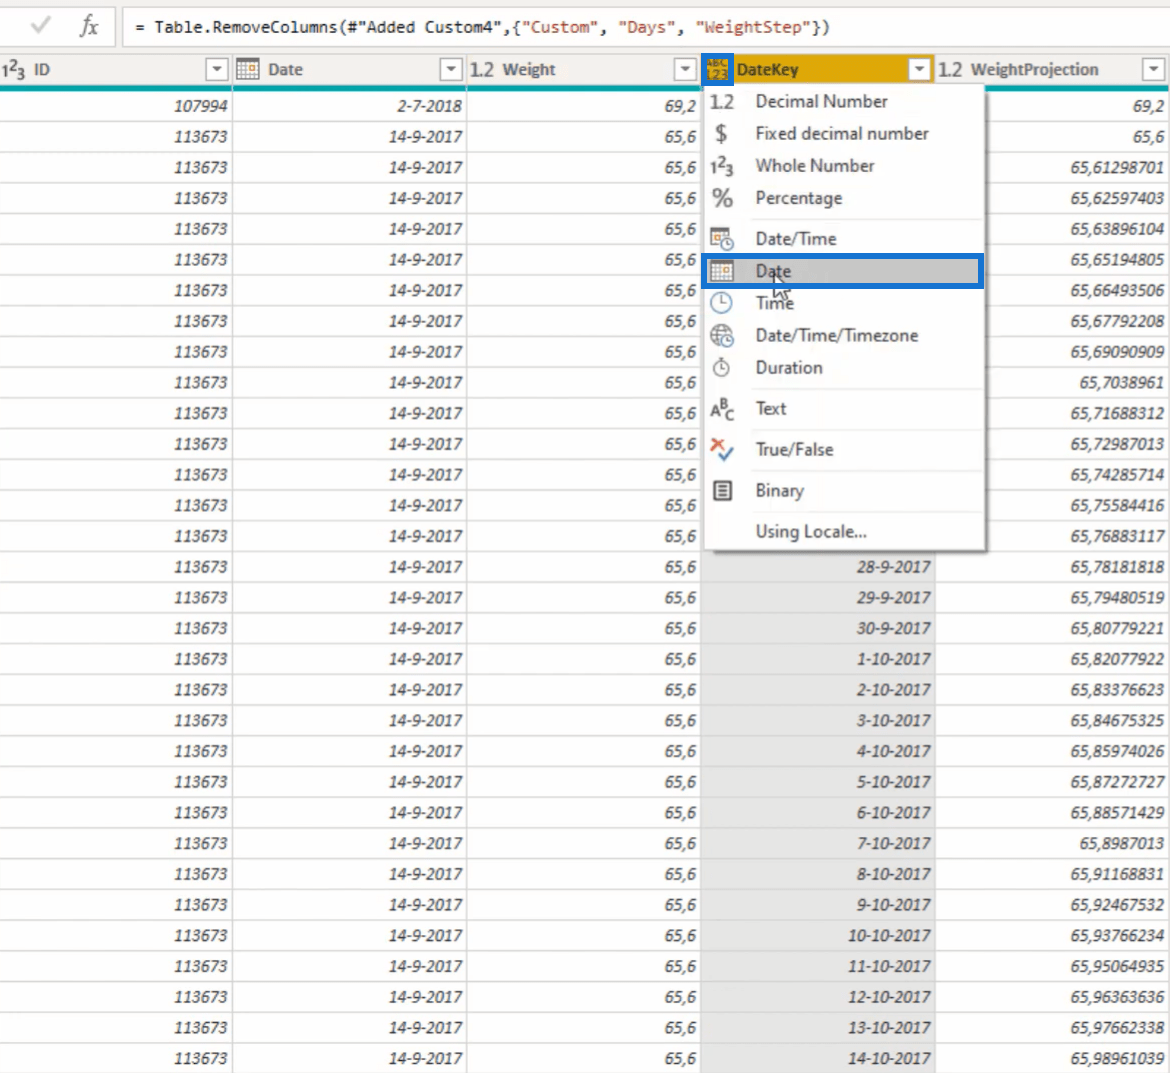Click the Date calendar icon in menu
This screenshot has width=1170, height=1073.
click(x=722, y=271)
